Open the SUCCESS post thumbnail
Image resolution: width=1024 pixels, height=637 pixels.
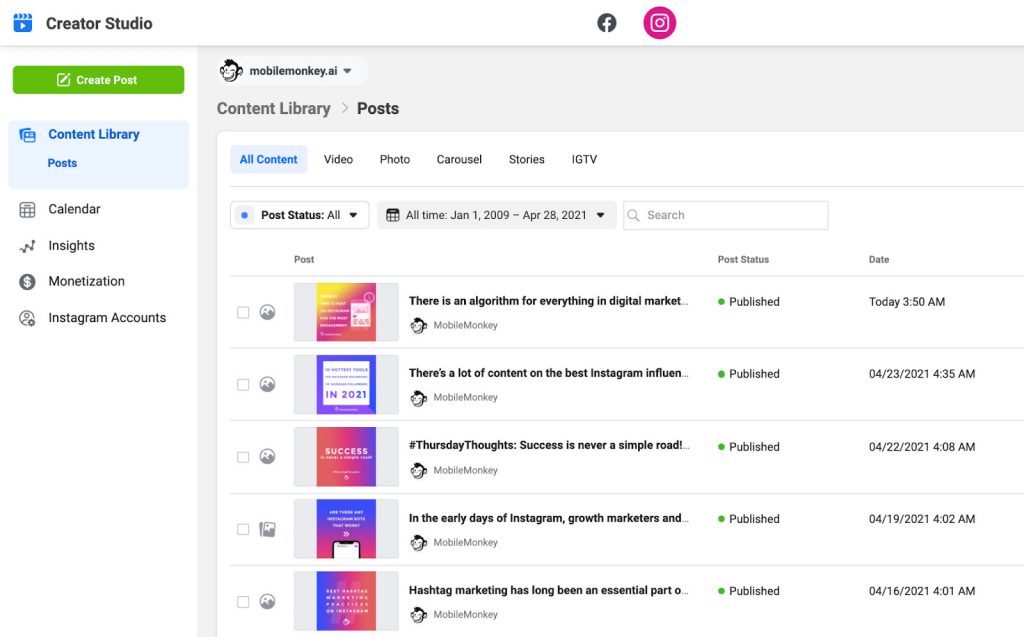346,457
